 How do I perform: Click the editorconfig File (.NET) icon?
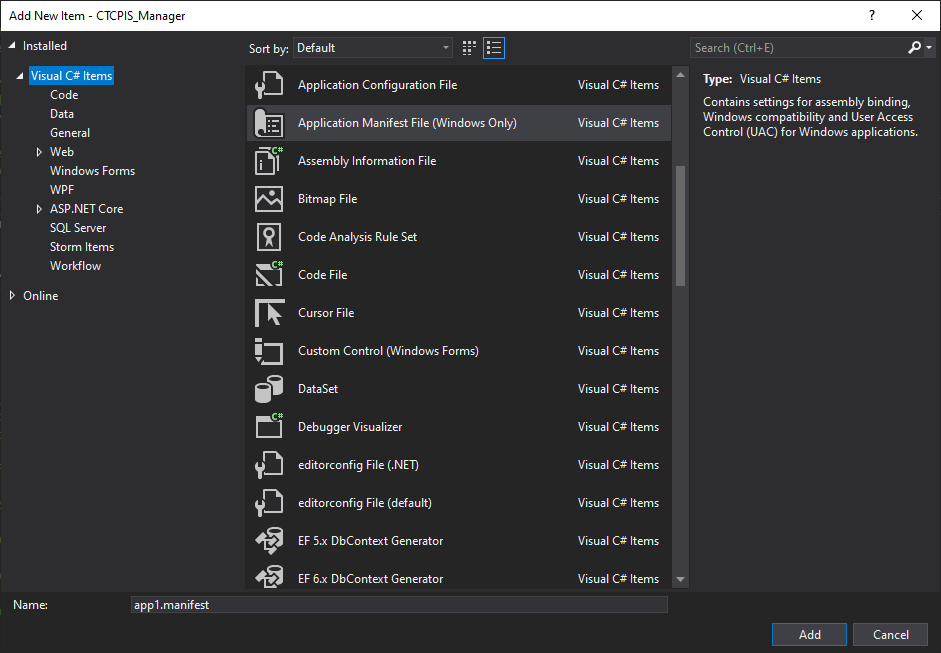(x=269, y=465)
